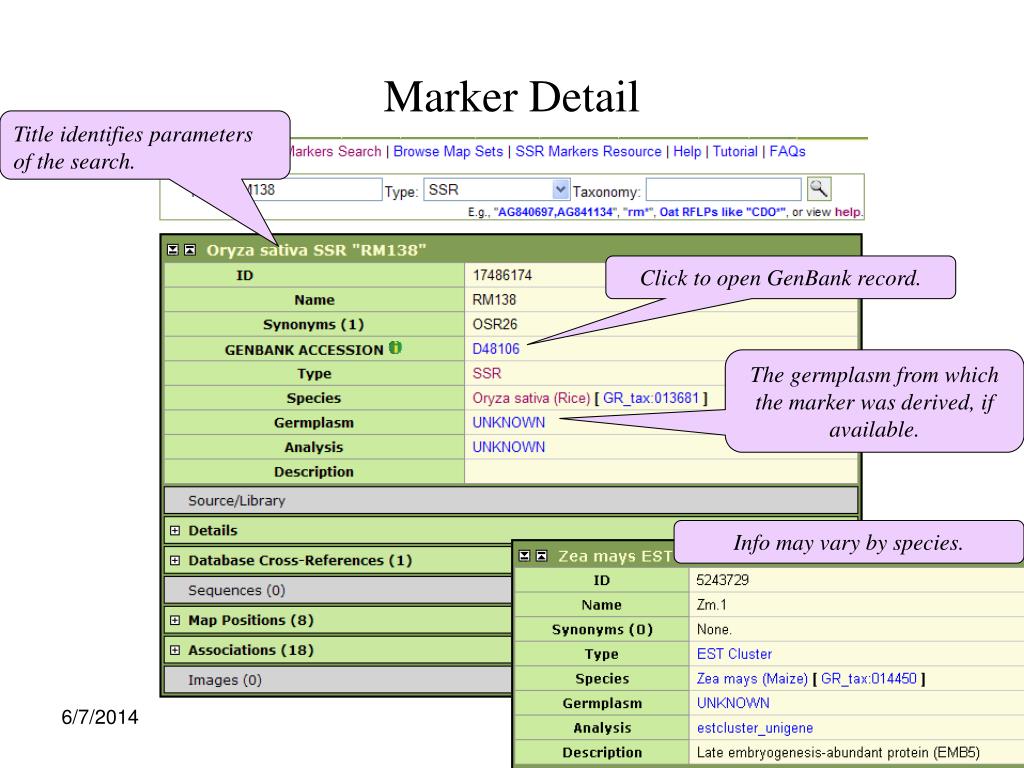The image size is (1024, 768).
Task: Open the Help navigation link
Action: [x=687, y=152]
